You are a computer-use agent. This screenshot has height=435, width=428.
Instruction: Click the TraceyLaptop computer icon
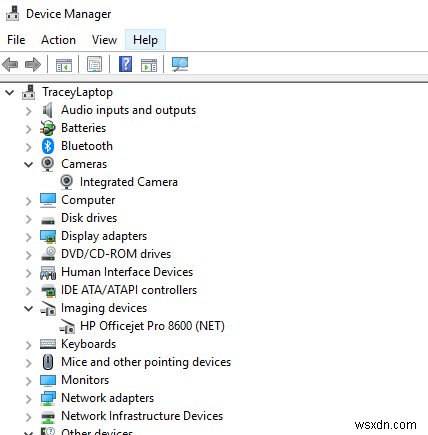point(29,92)
